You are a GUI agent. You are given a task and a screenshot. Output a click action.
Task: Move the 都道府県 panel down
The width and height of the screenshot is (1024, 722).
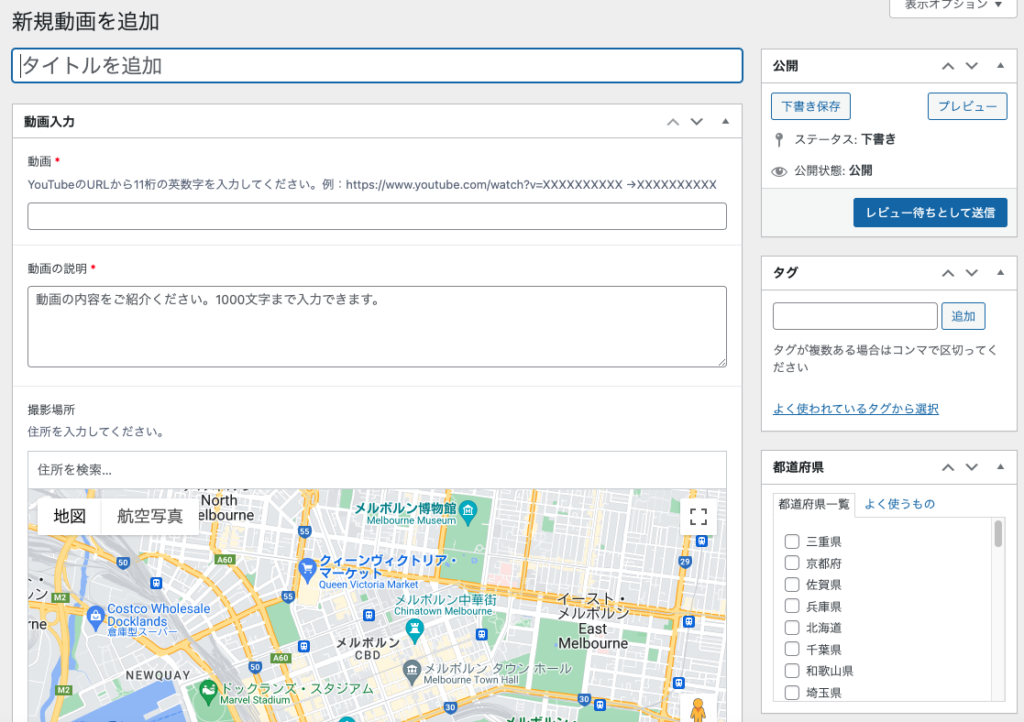pyautogui.click(x=972, y=467)
